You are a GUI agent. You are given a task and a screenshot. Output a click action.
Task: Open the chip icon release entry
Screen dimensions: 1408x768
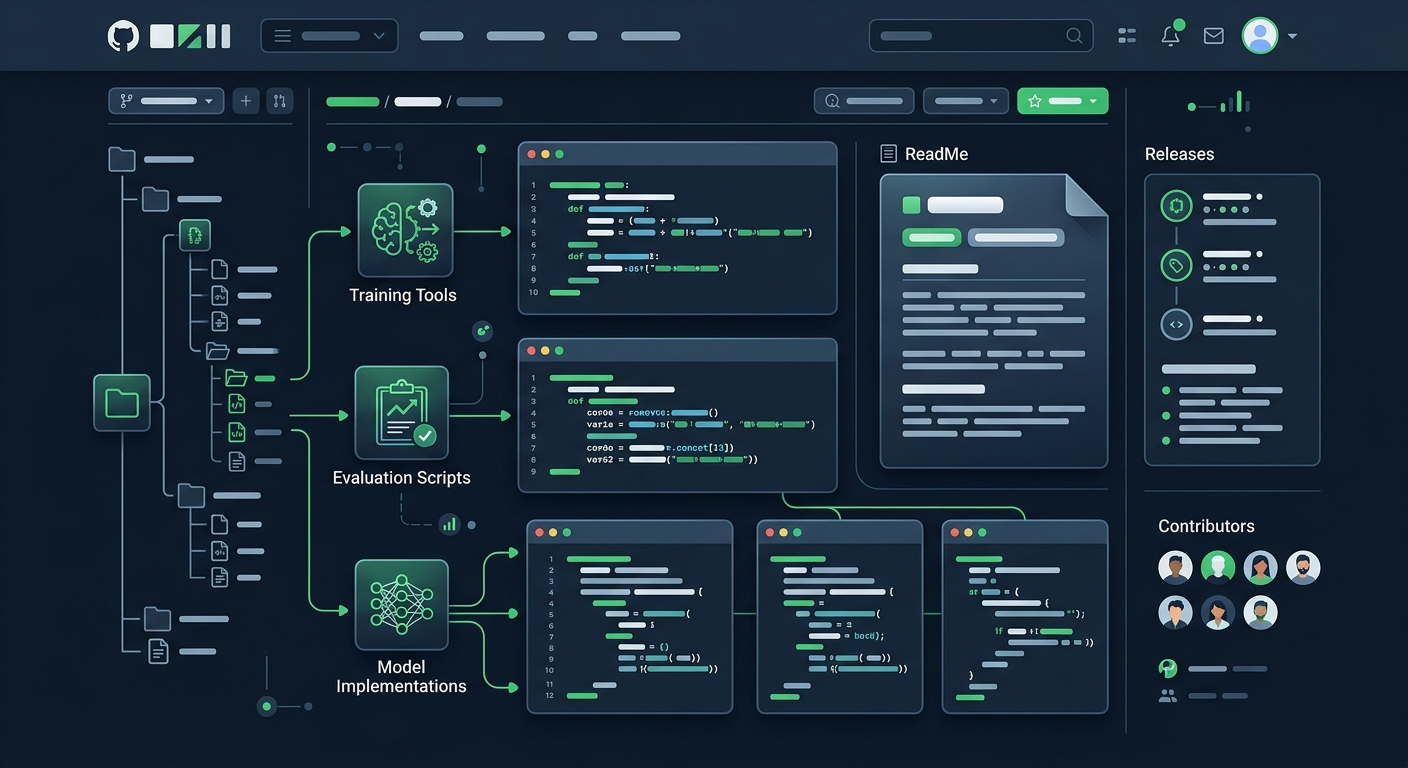tap(1176, 206)
